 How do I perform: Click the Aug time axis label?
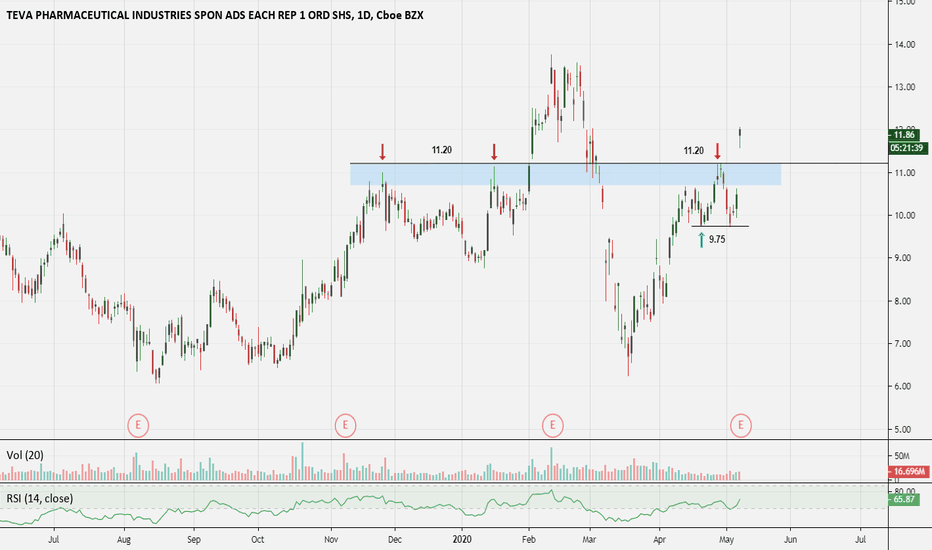(124, 540)
